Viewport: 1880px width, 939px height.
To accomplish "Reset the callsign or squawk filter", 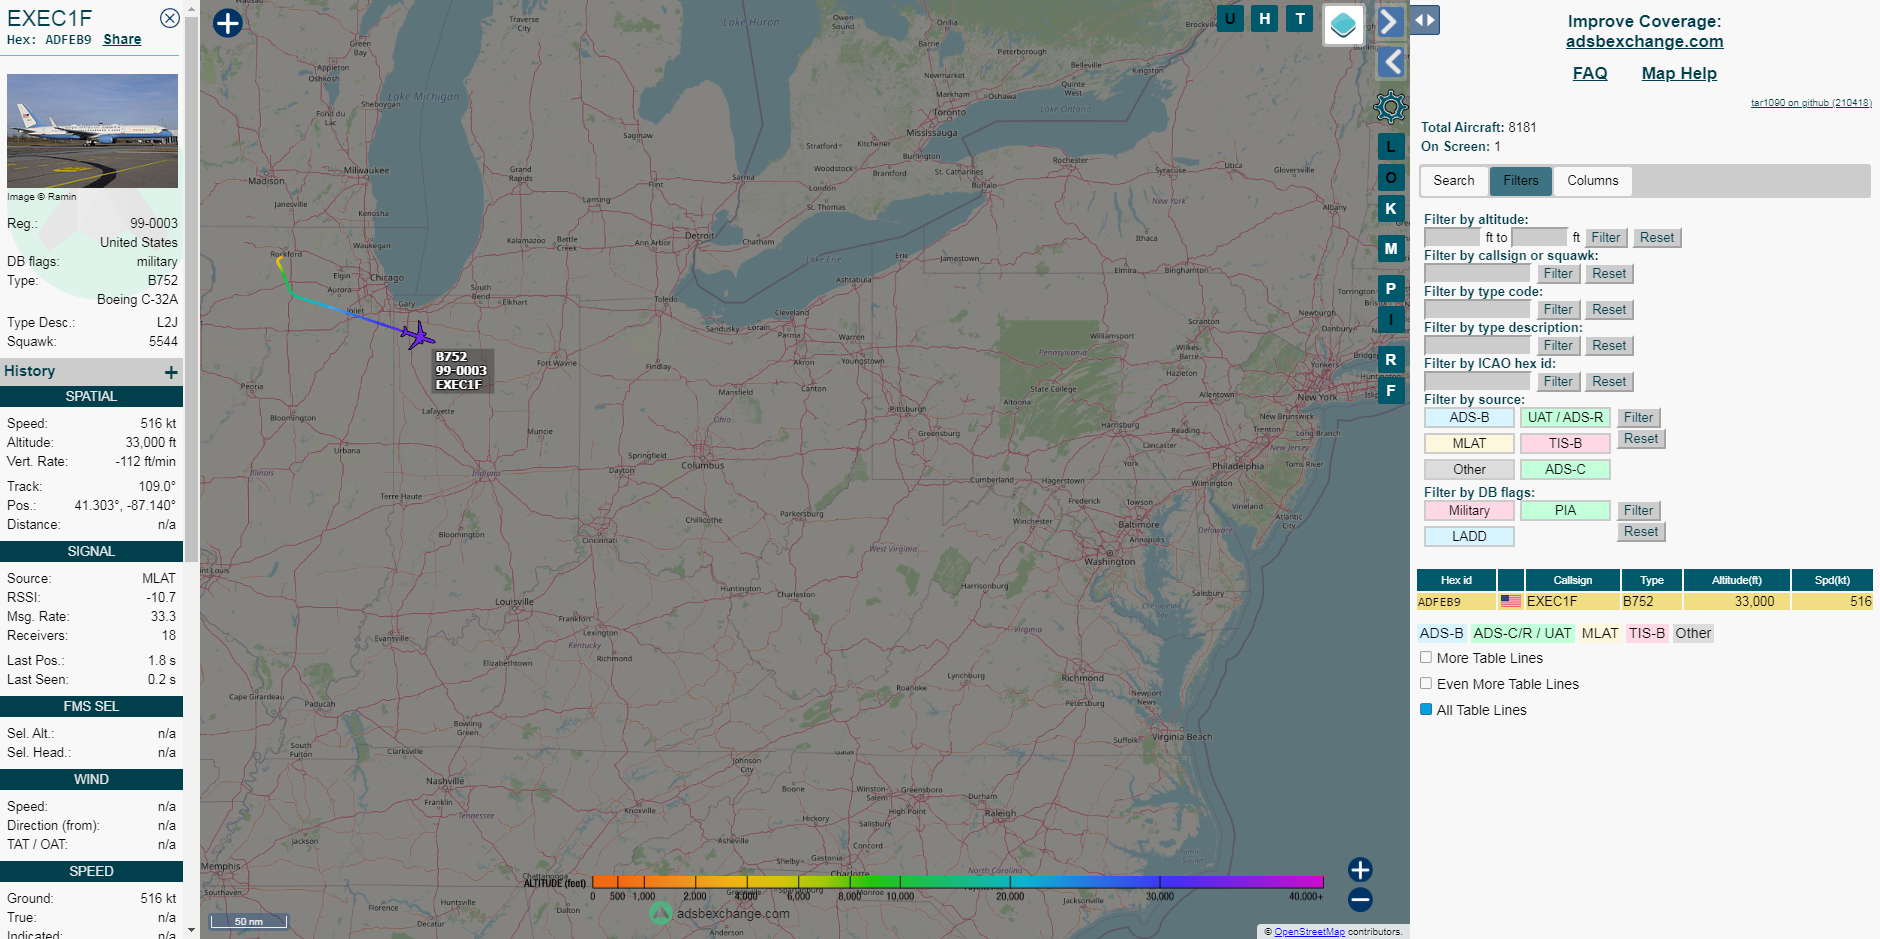I will tap(1609, 273).
